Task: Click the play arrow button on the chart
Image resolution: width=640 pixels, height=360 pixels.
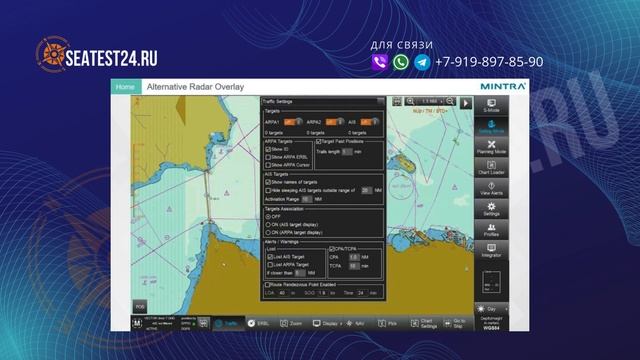Action: [466, 103]
